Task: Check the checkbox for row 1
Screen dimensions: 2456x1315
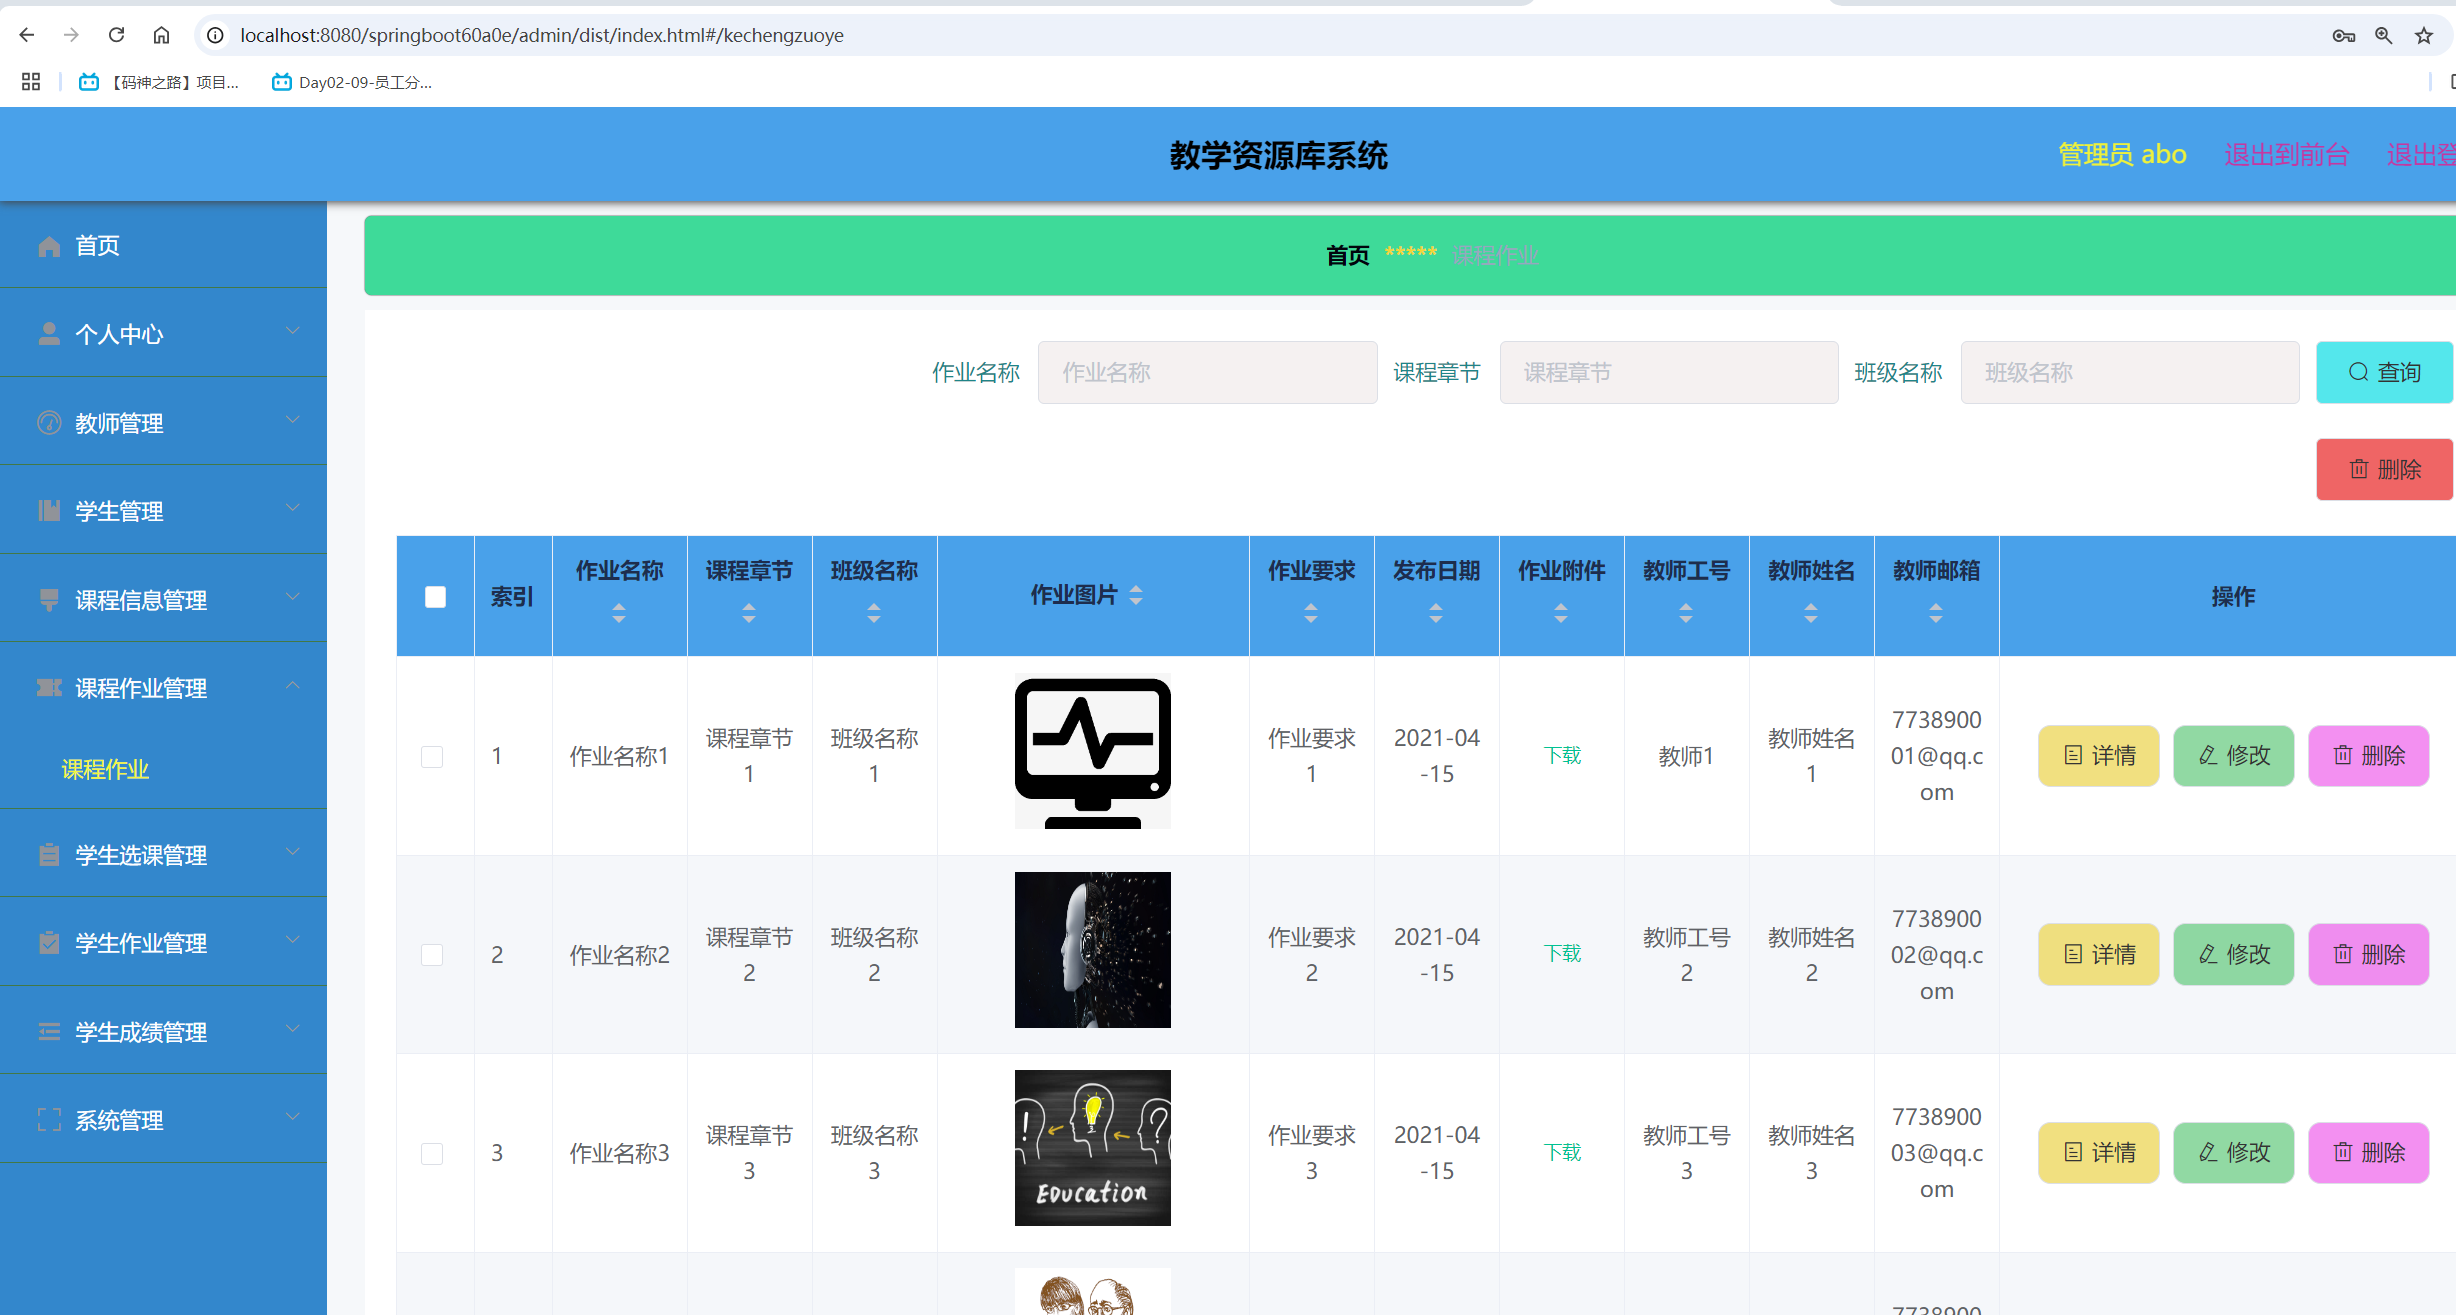Action: (432, 756)
